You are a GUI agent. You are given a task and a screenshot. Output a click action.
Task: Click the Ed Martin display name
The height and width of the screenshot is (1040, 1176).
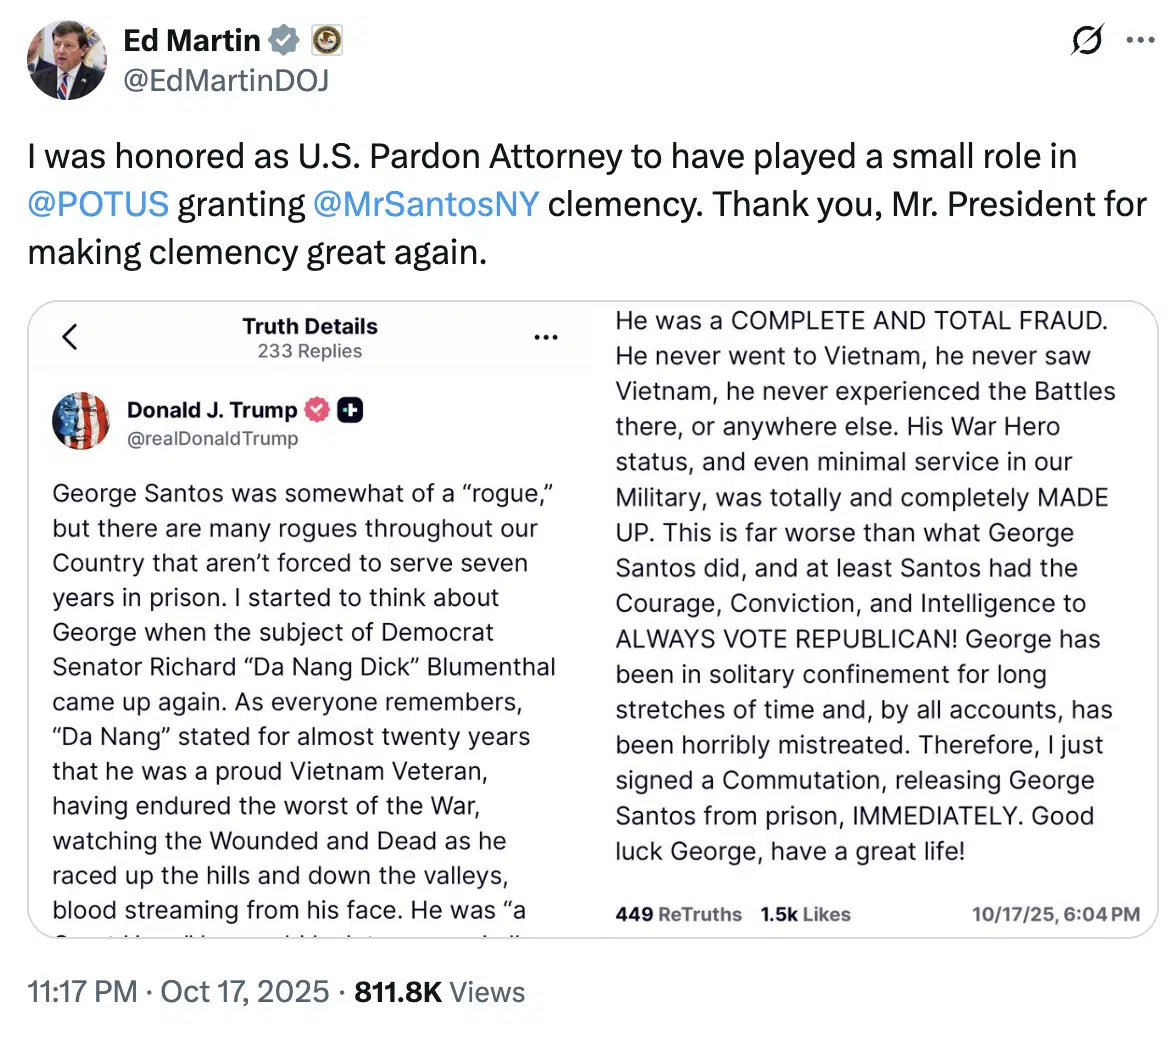point(191,40)
